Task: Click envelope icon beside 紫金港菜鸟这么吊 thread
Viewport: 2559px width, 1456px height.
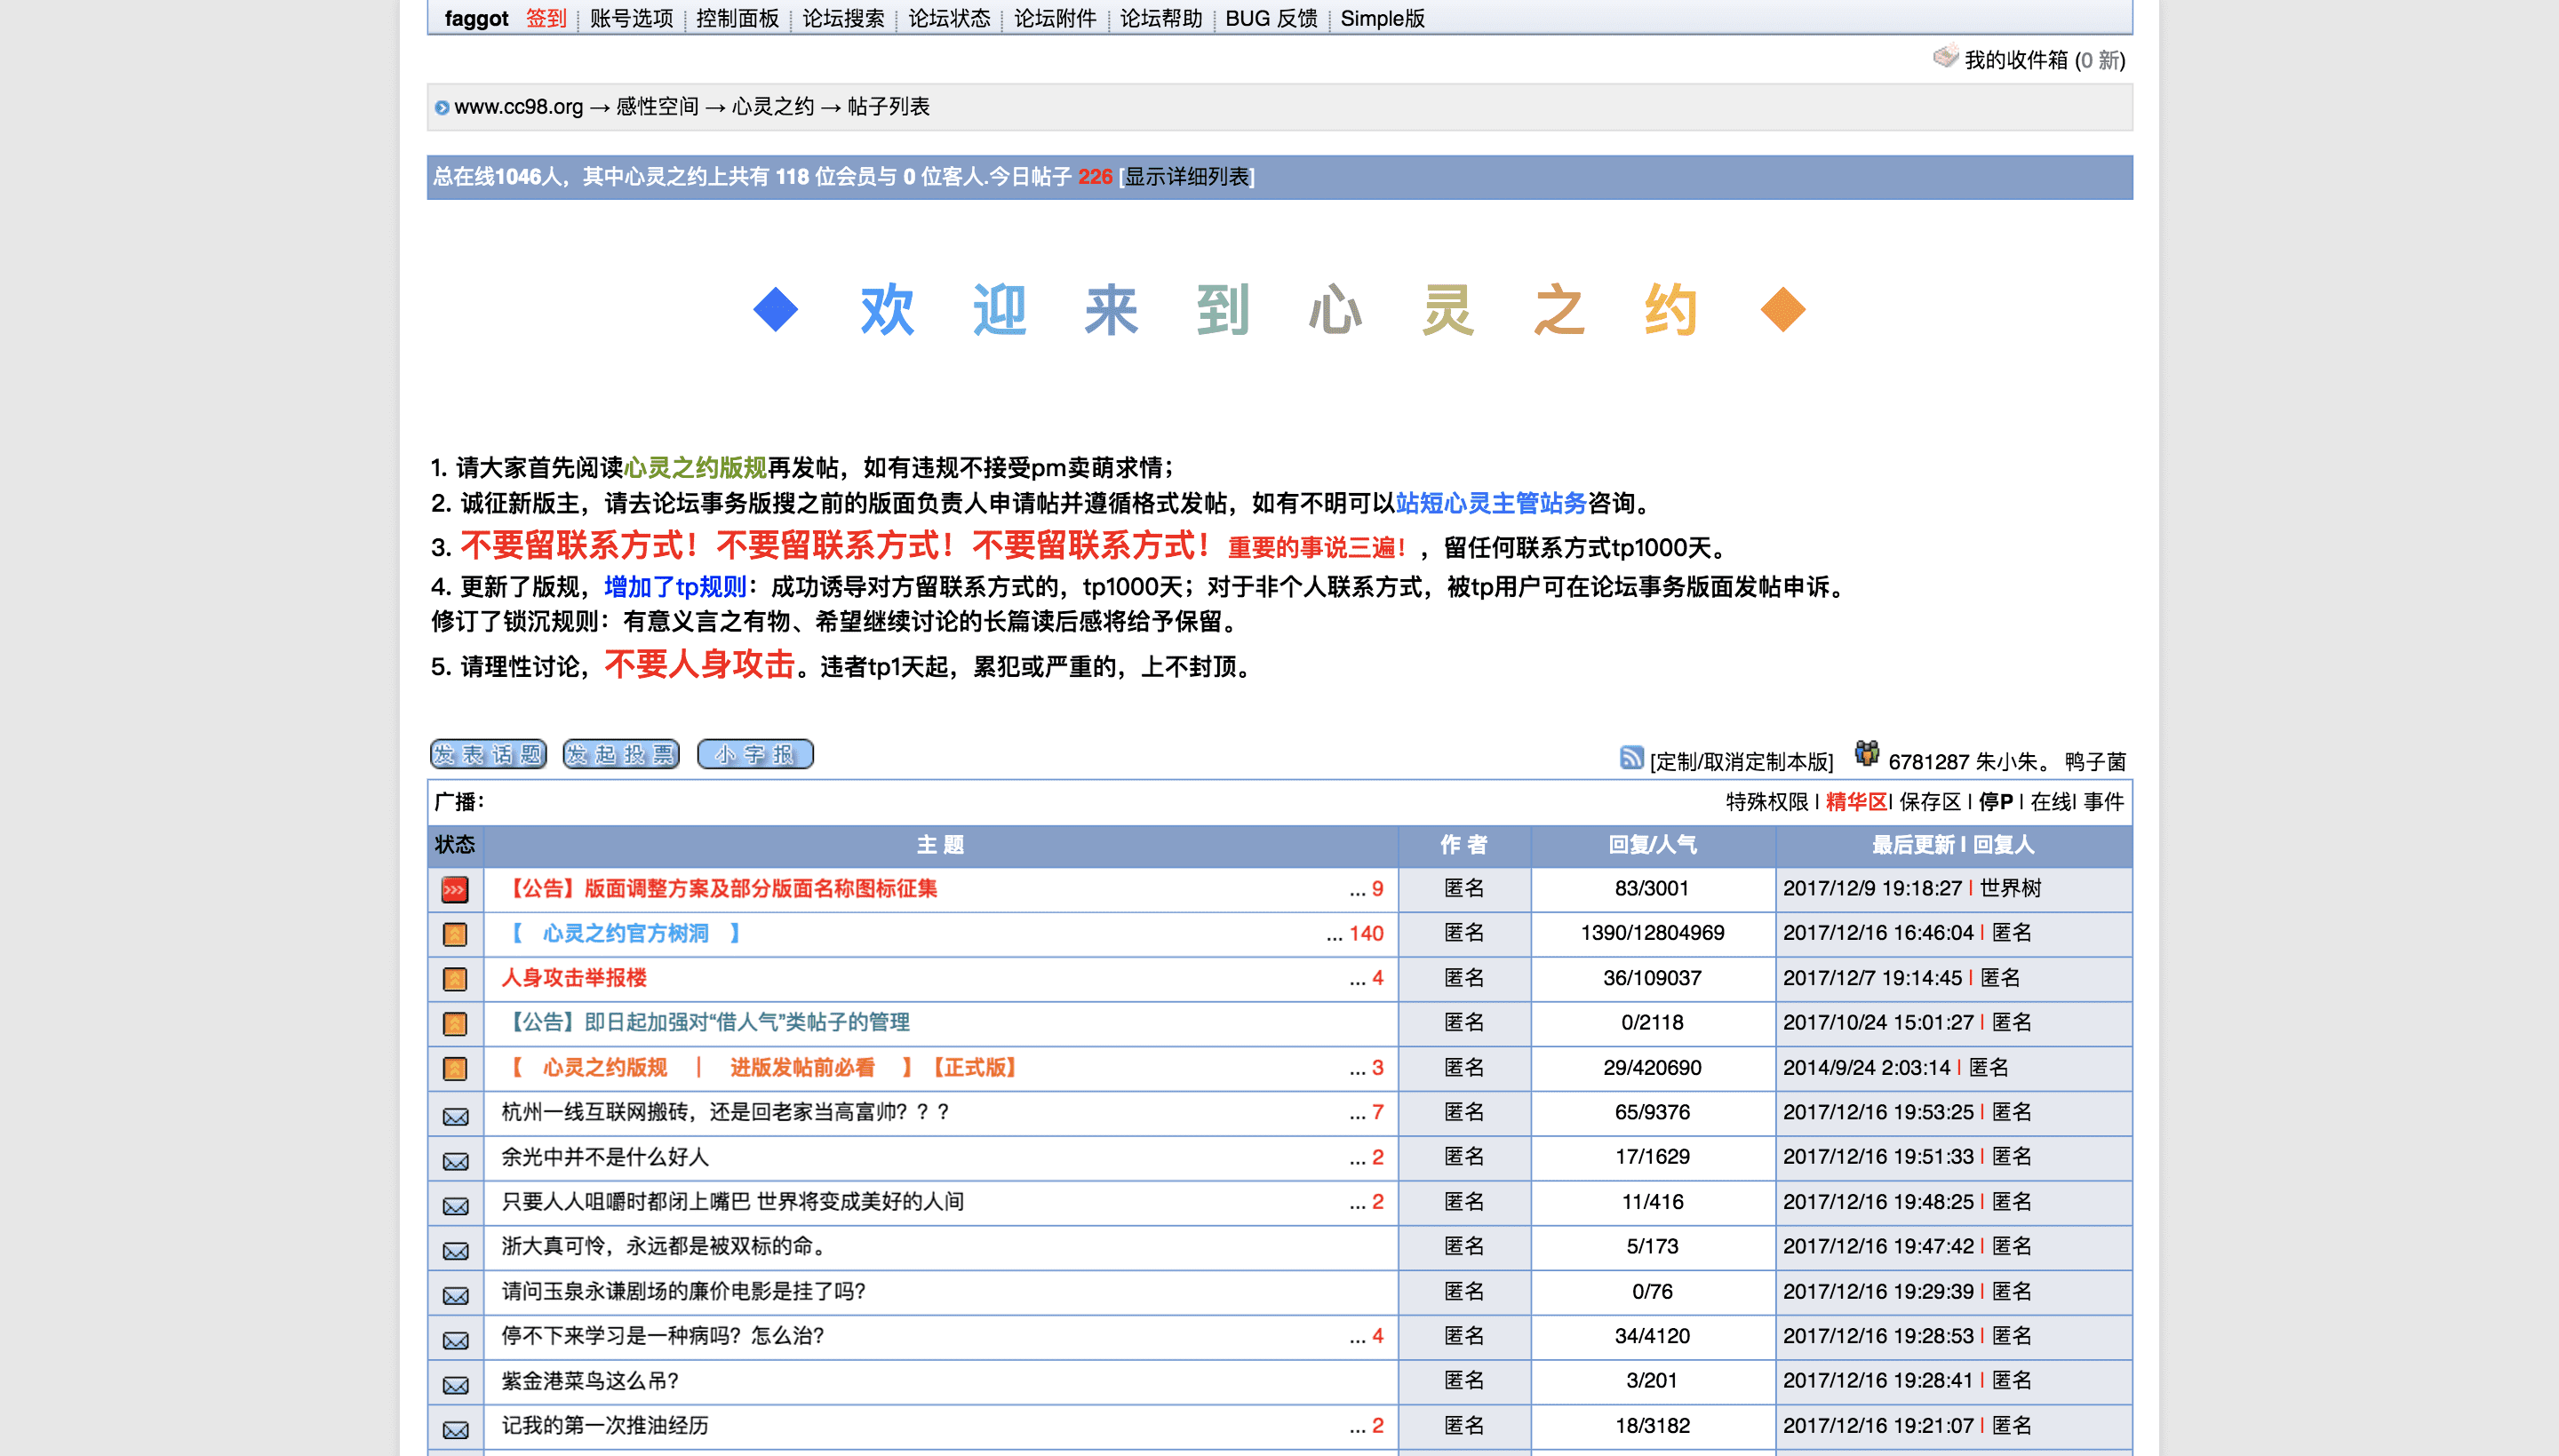Action: 455,1384
